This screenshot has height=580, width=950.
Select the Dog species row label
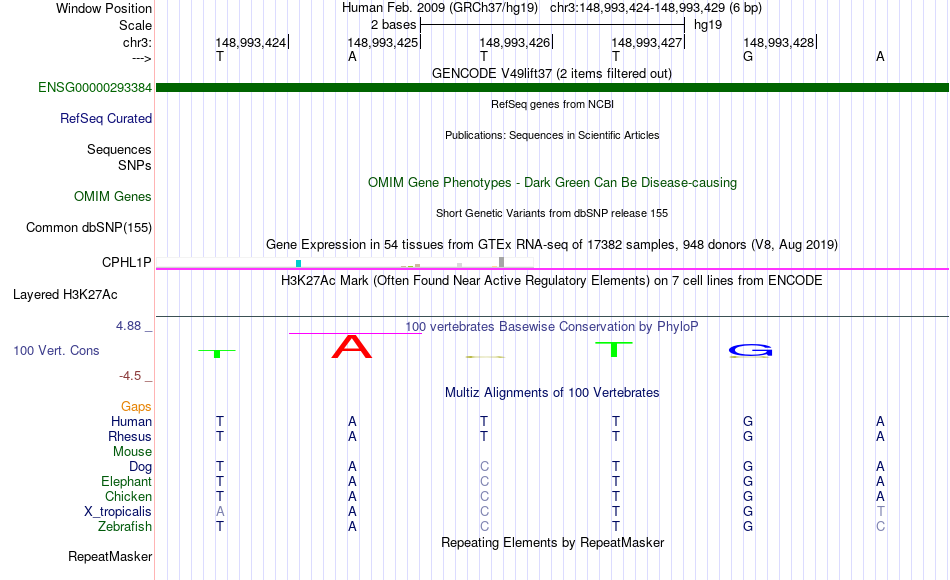140,466
